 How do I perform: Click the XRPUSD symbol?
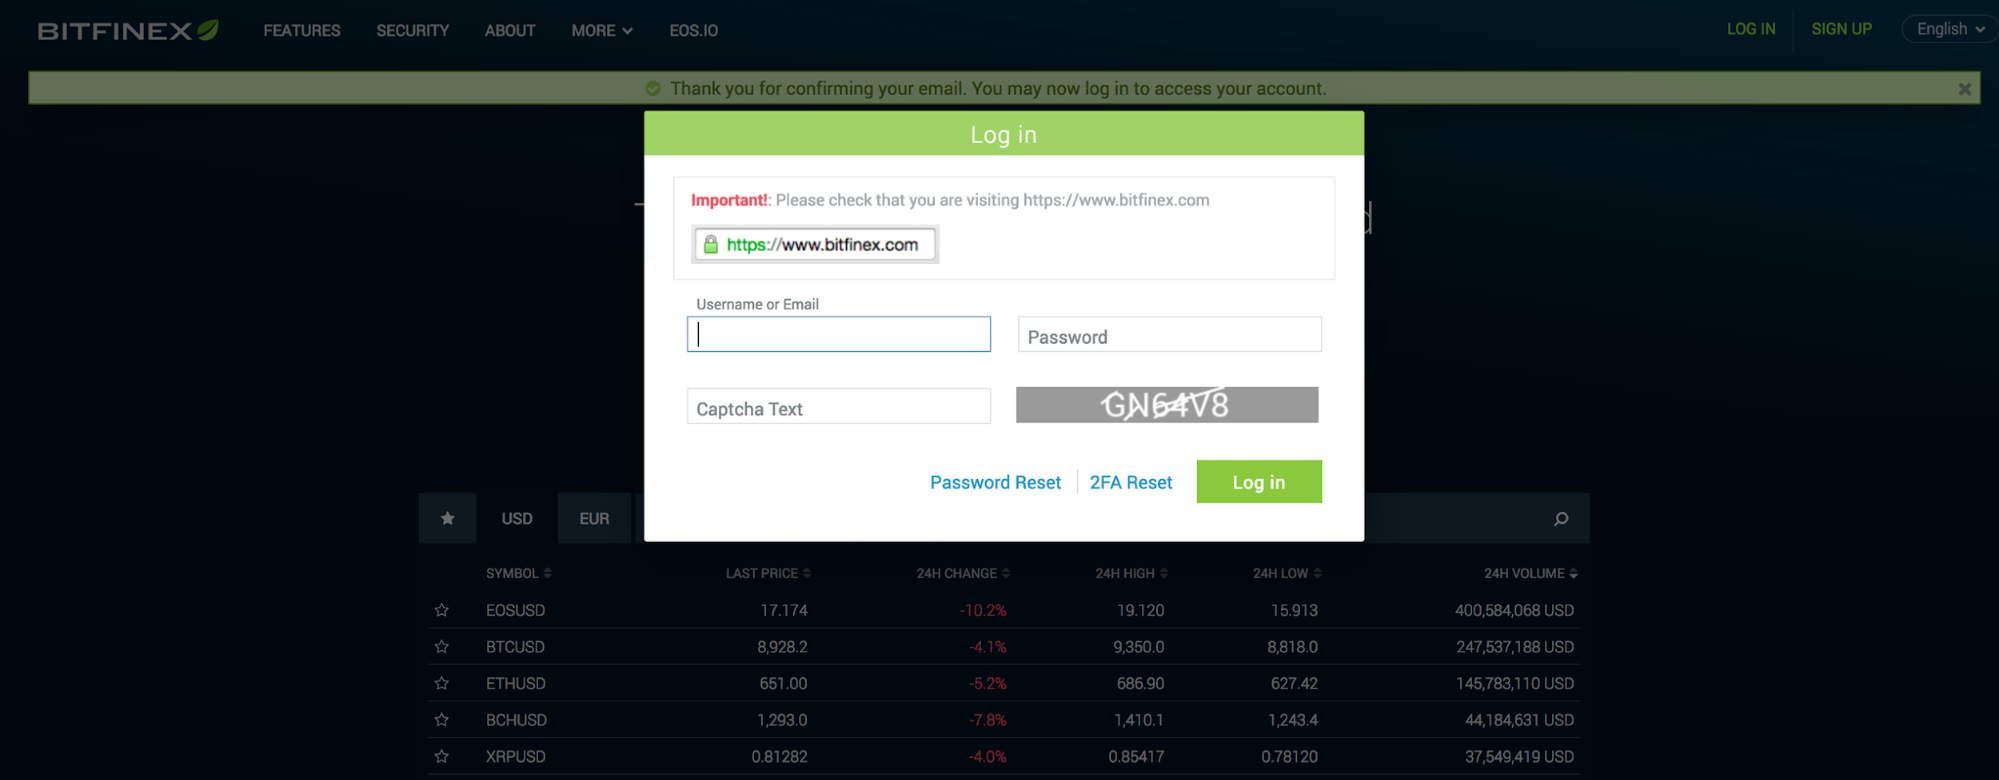516,756
